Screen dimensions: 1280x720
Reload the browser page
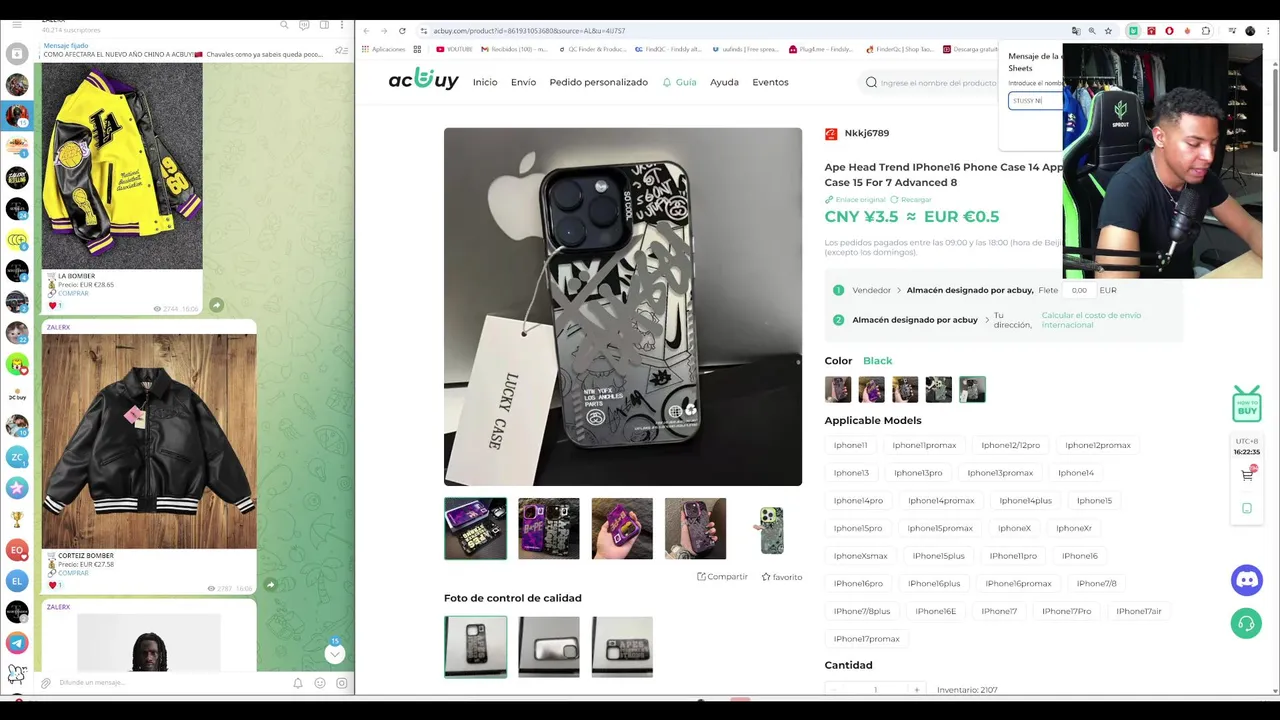point(402,31)
